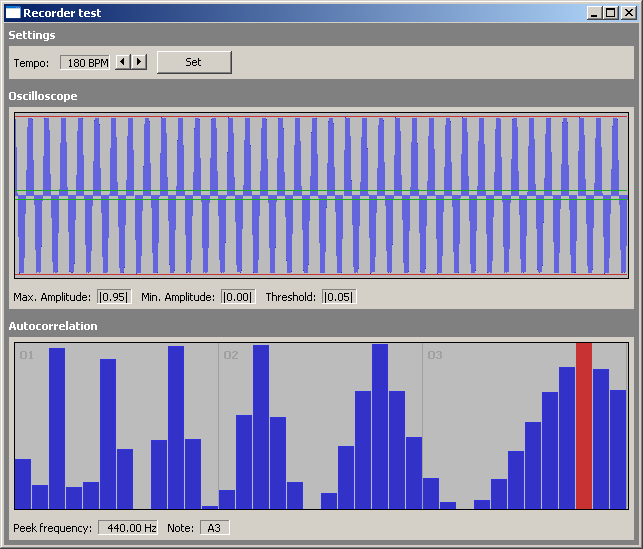643x549 pixels.
Task: Click the 180 BPM tempo field
Action: click(86, 62)
